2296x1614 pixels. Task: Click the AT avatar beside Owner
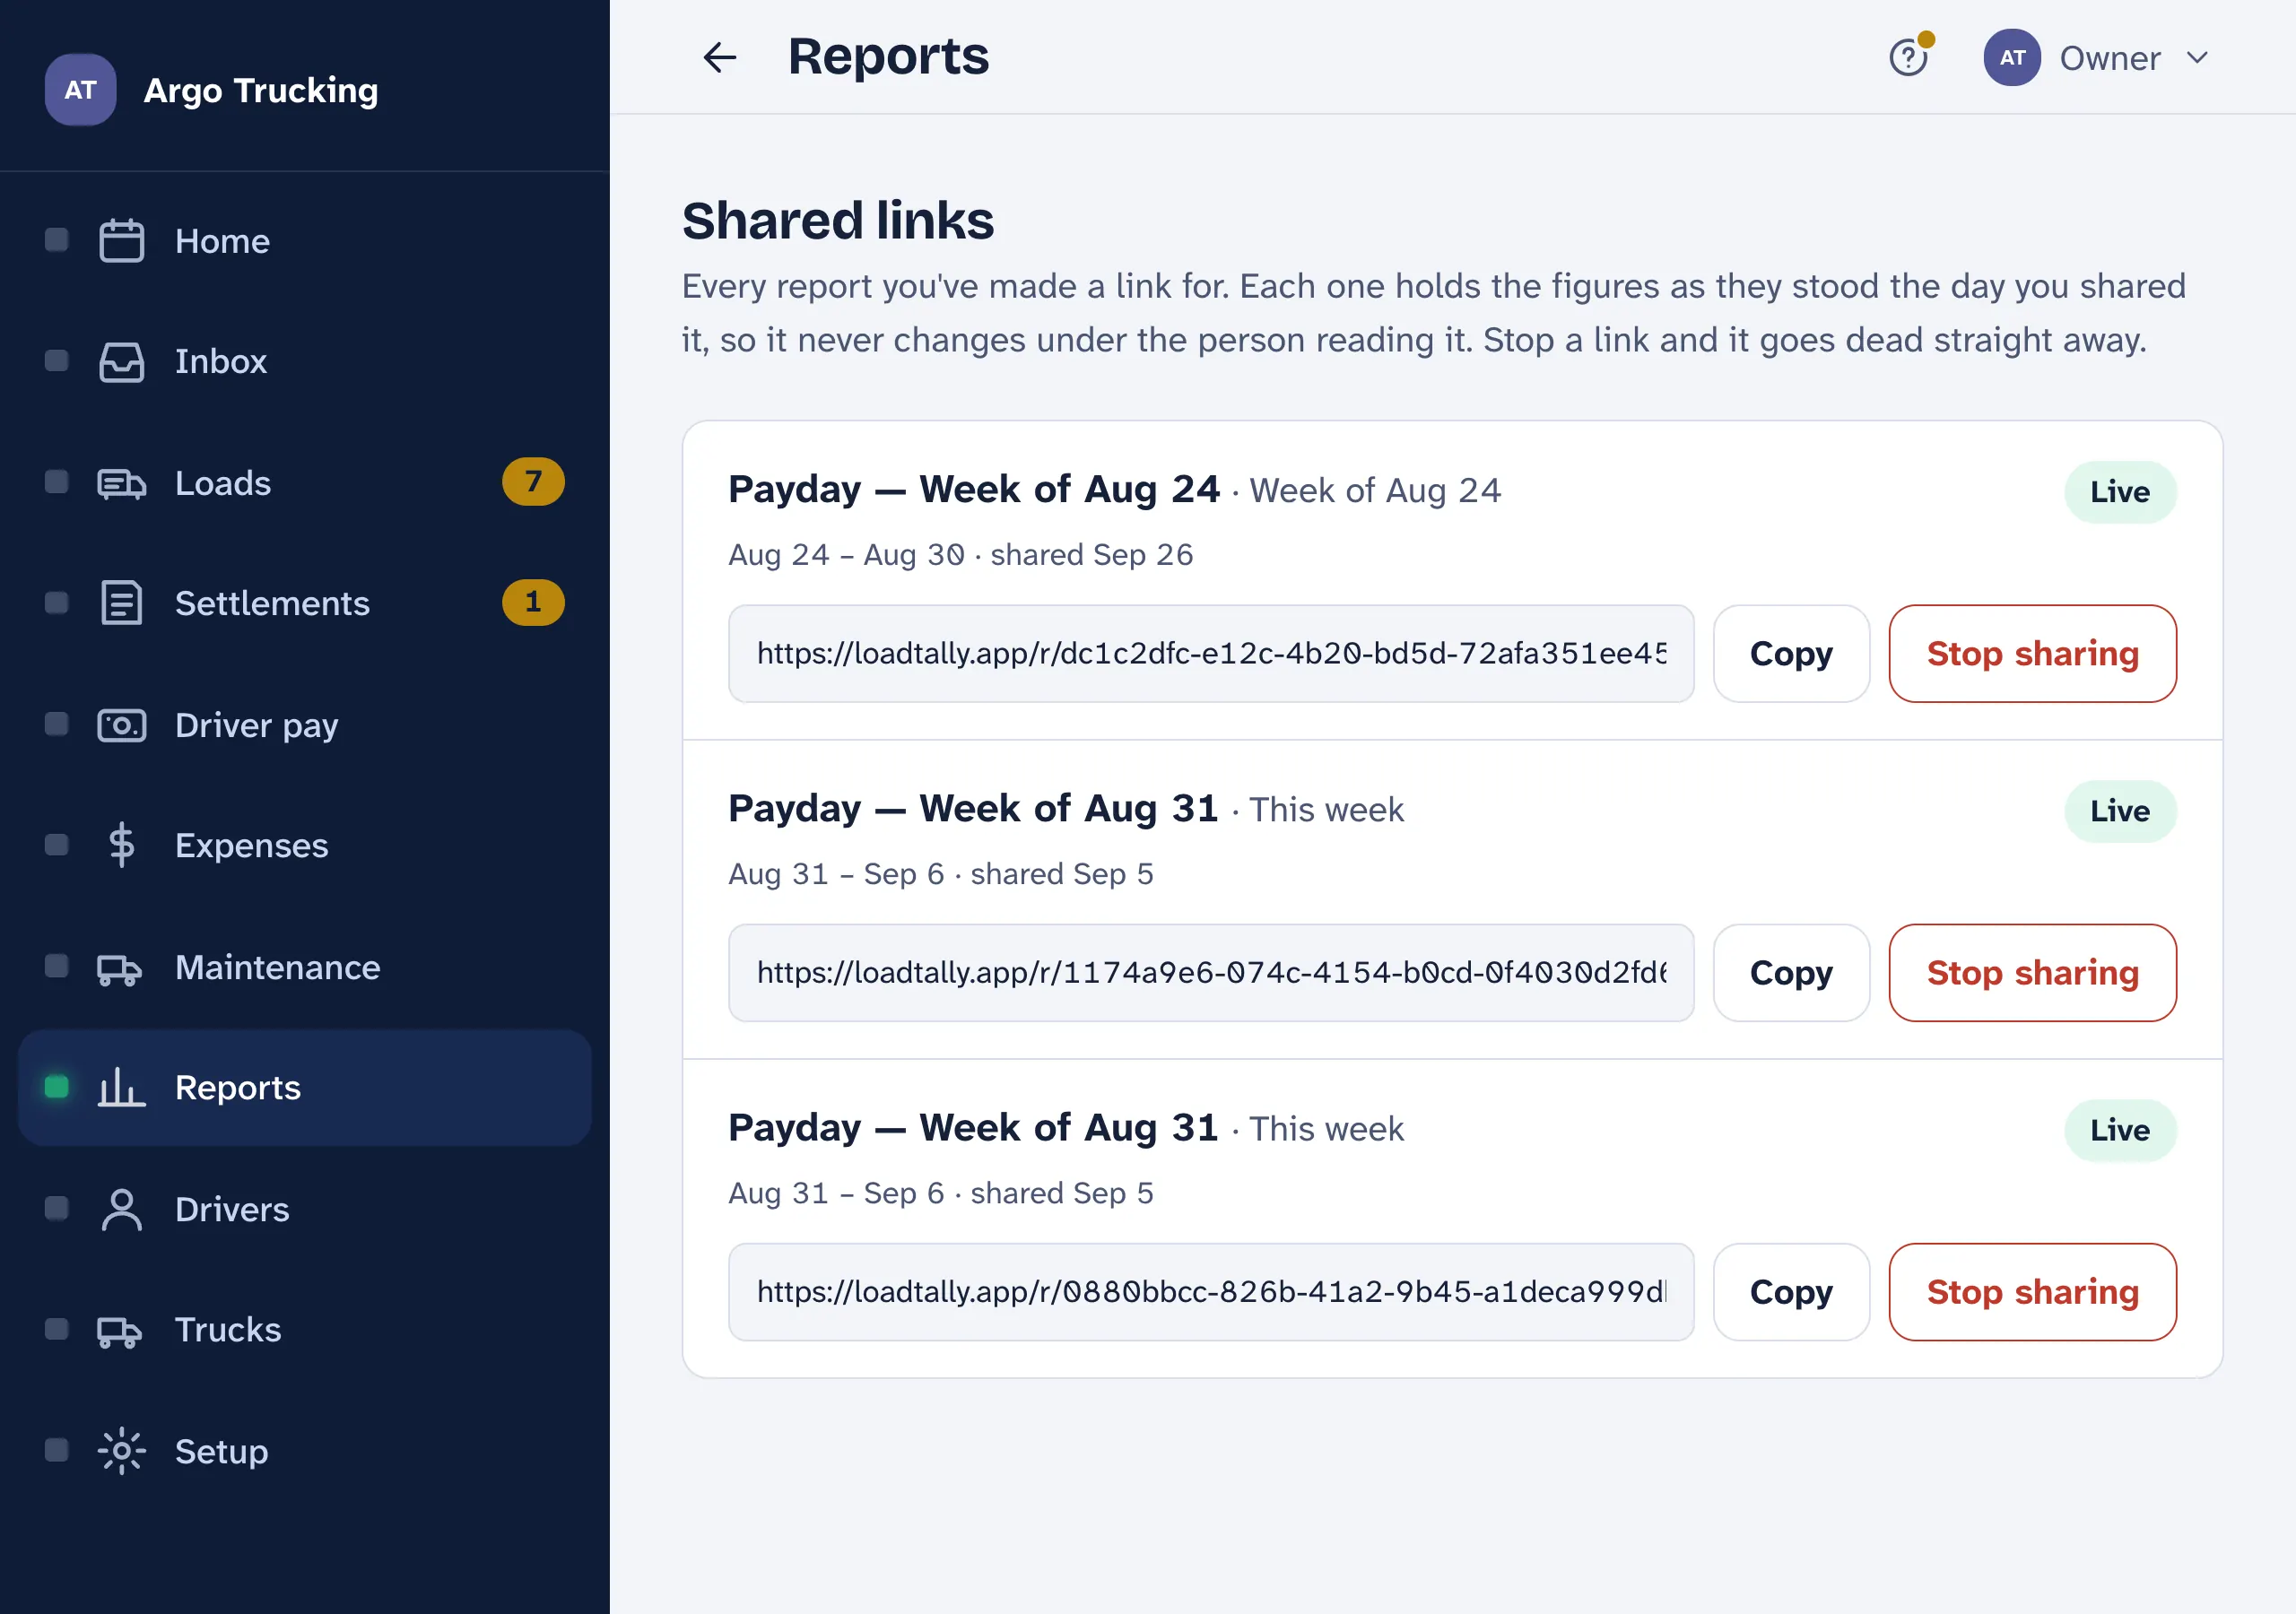click(x=2012, y=57)
